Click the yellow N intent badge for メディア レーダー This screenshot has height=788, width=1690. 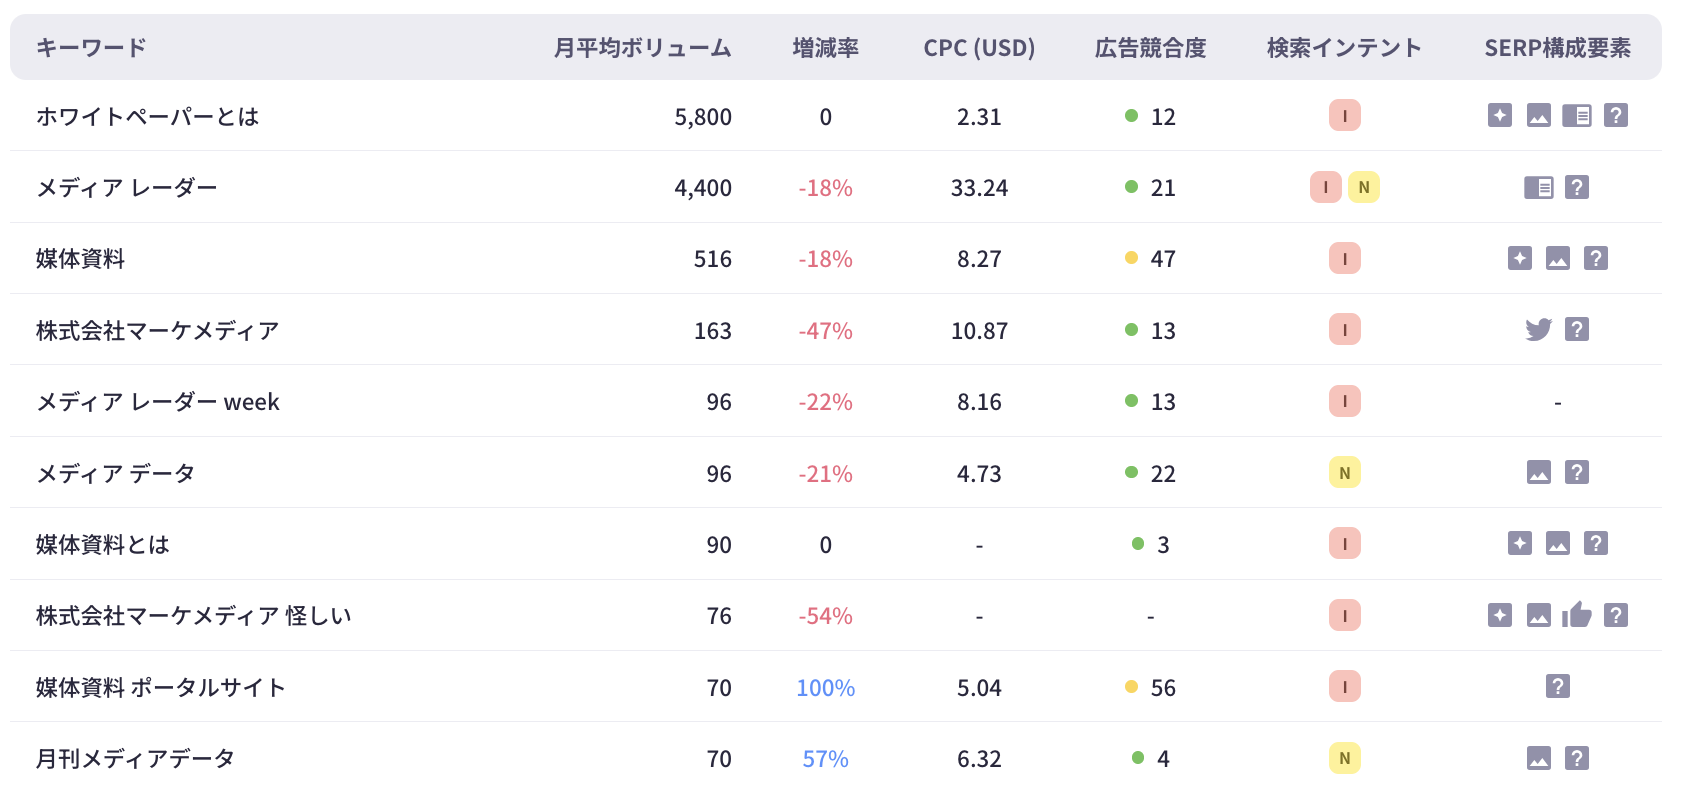click(1363, 187)
